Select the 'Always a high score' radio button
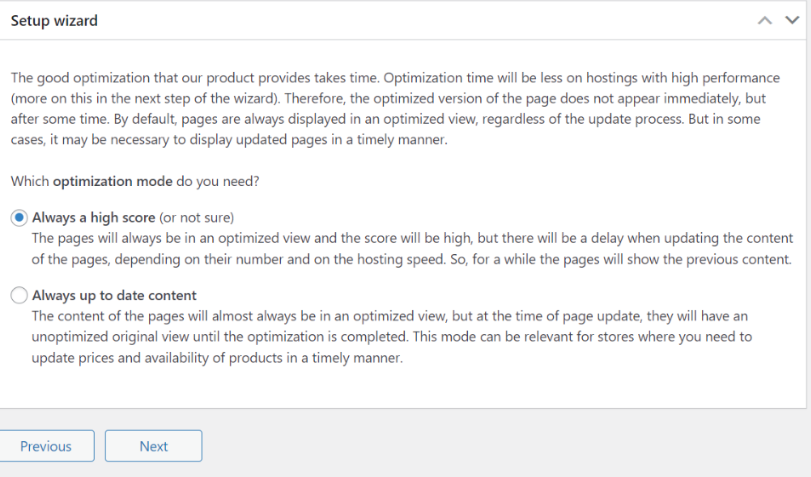This screenshot has width=811, height=477. click(19, 218)
